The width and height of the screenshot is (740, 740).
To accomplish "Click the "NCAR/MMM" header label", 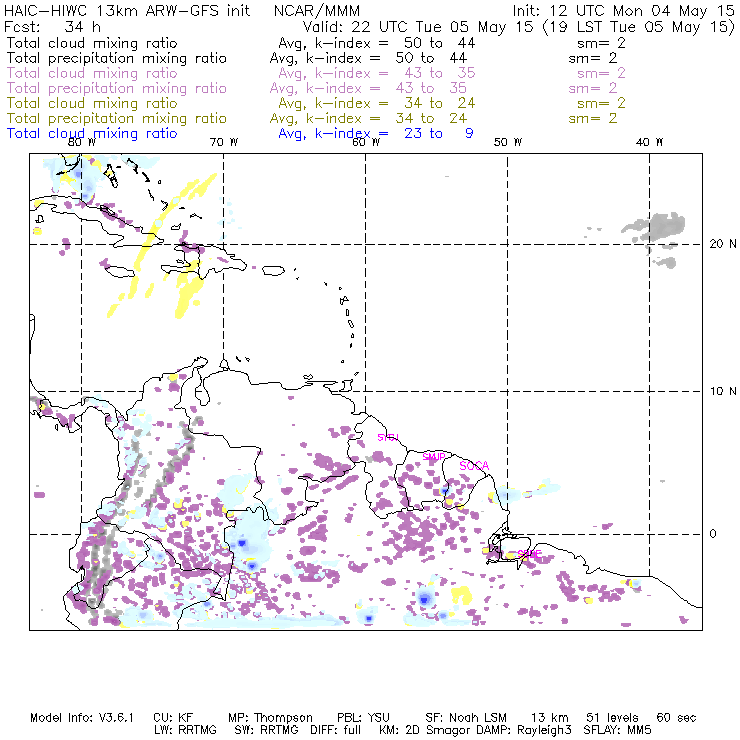I will coord(317,11).
